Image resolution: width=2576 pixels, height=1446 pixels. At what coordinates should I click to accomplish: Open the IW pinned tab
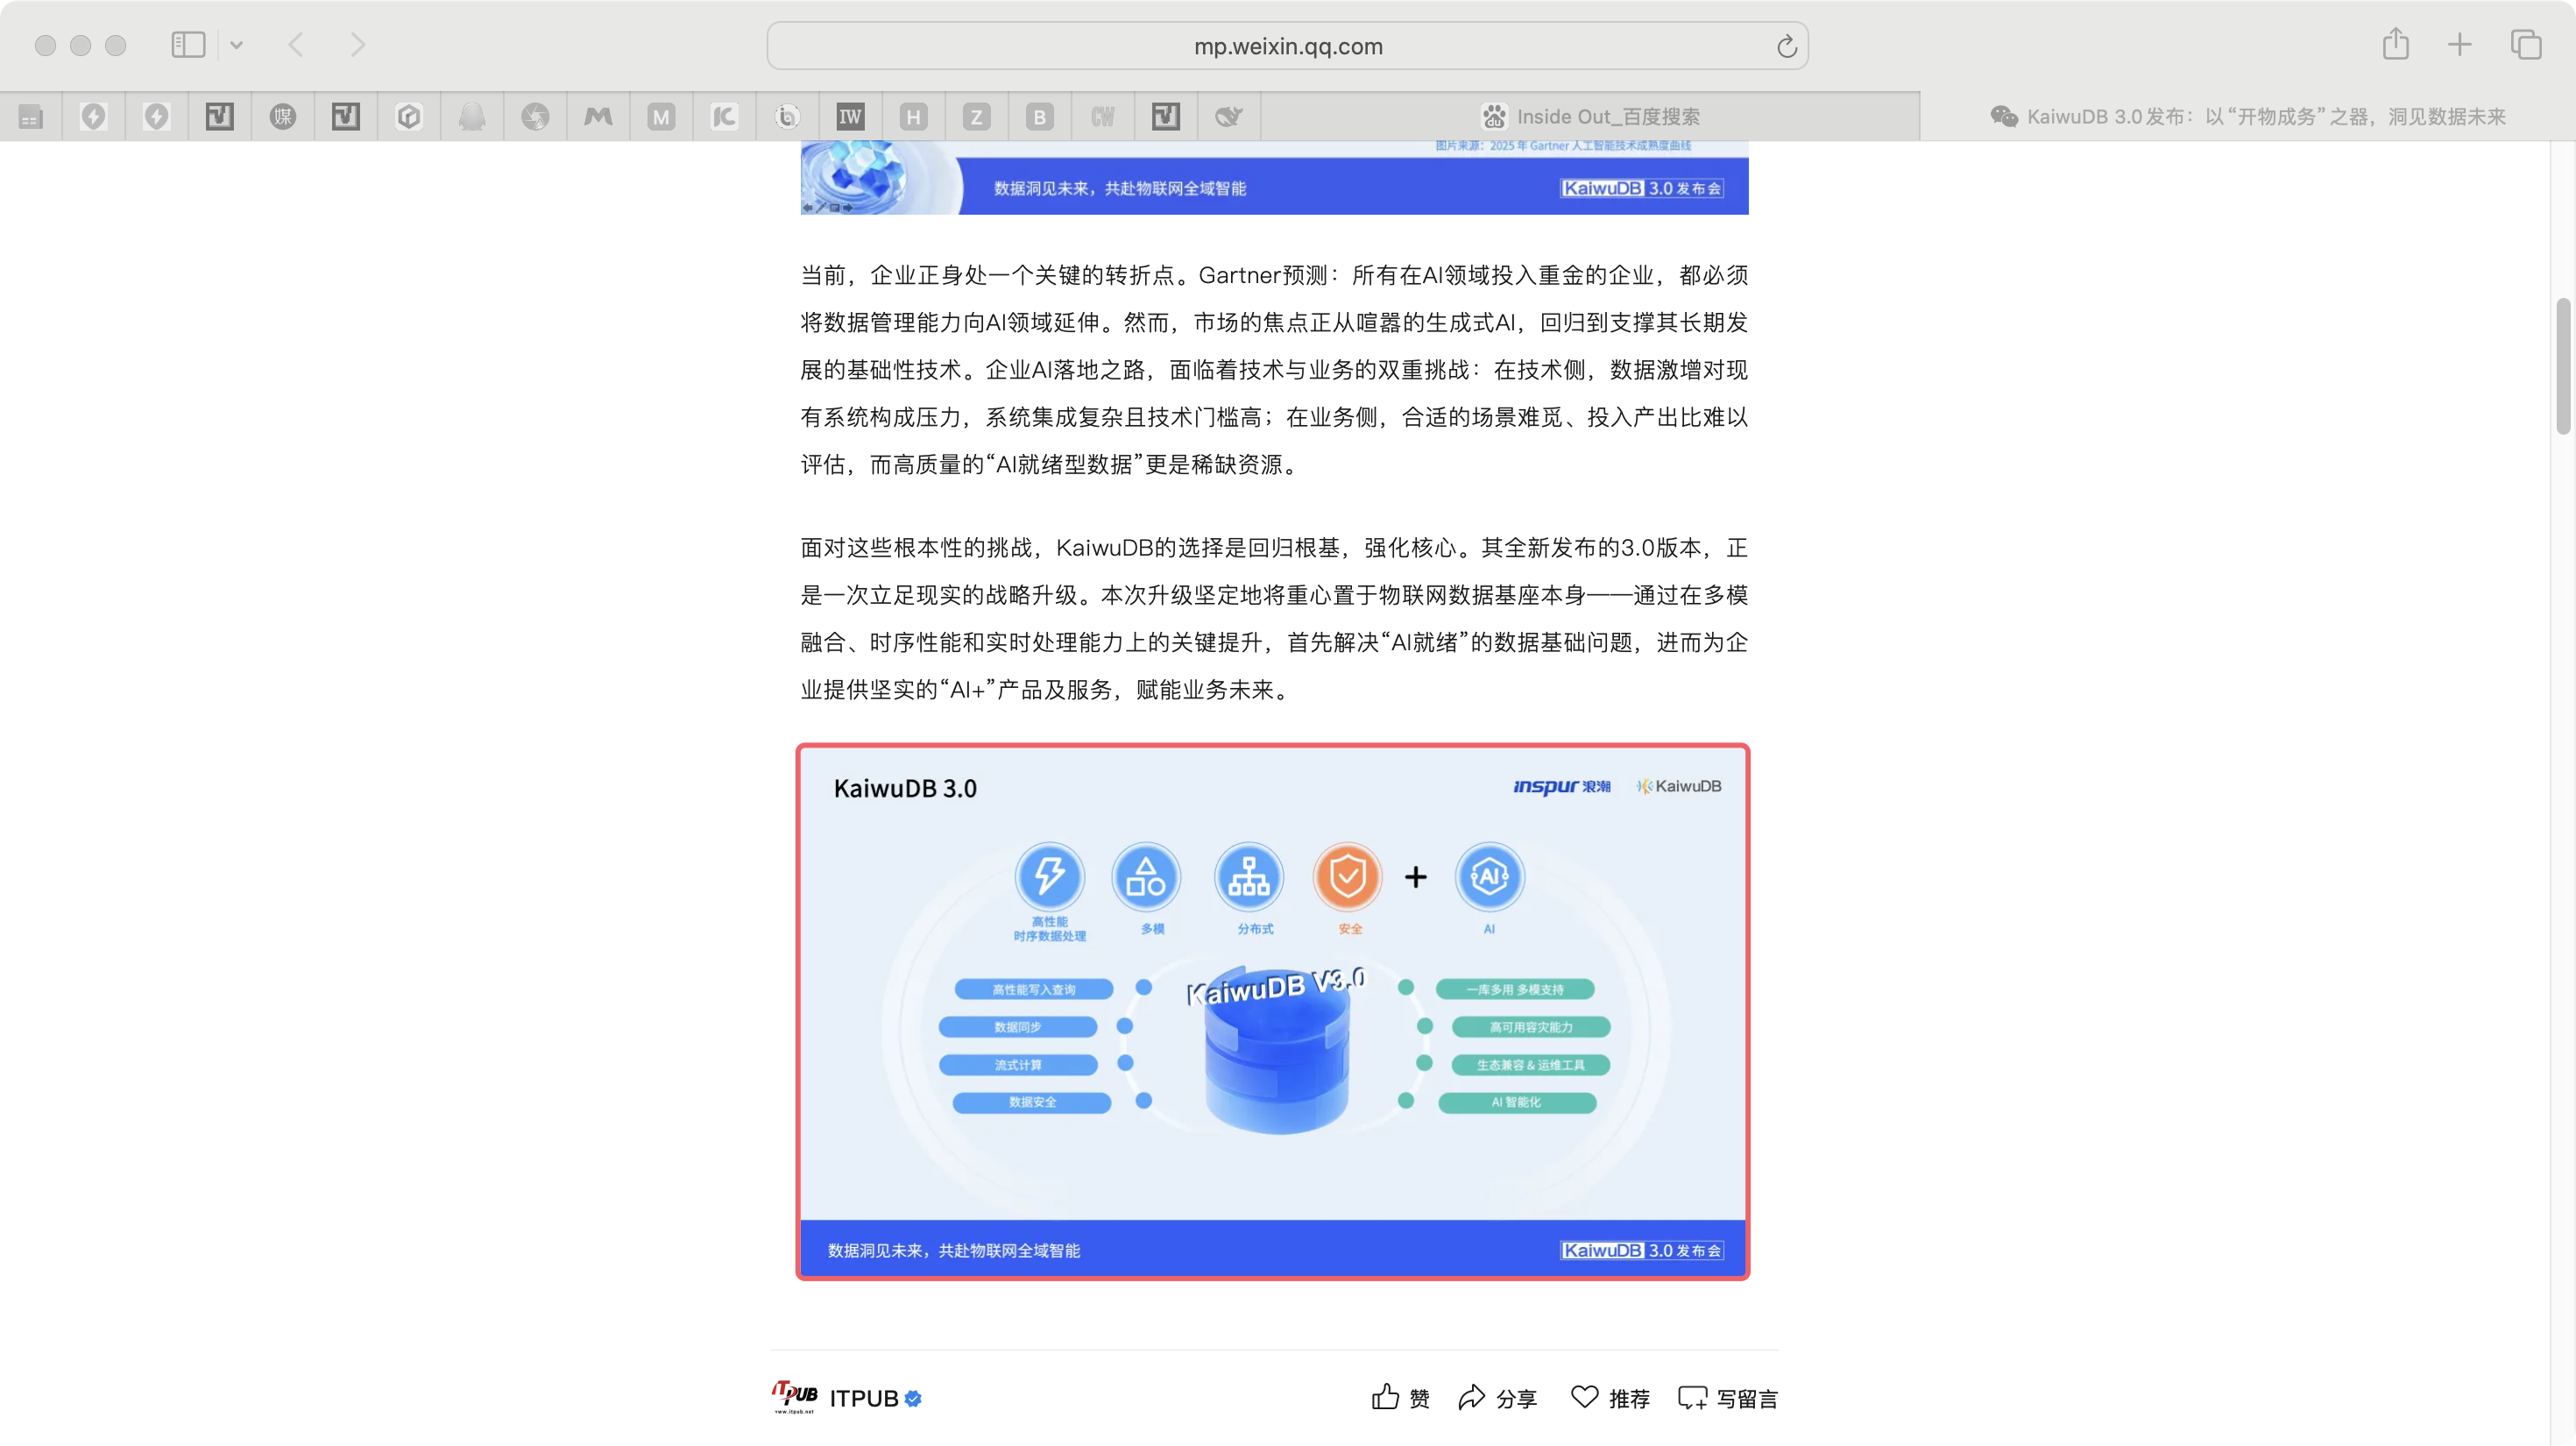pos(850,117)
